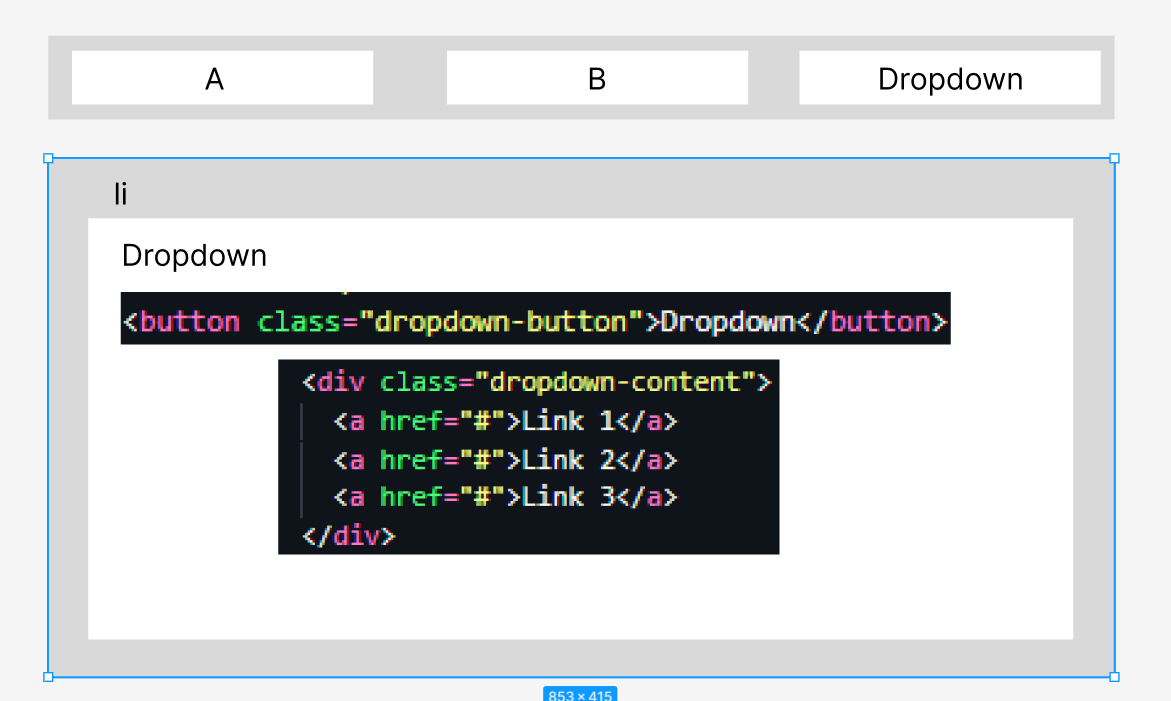Select the Dropdown box in top bar
1171x701 pixels.
pyautogui.click(x=949, y=78)
